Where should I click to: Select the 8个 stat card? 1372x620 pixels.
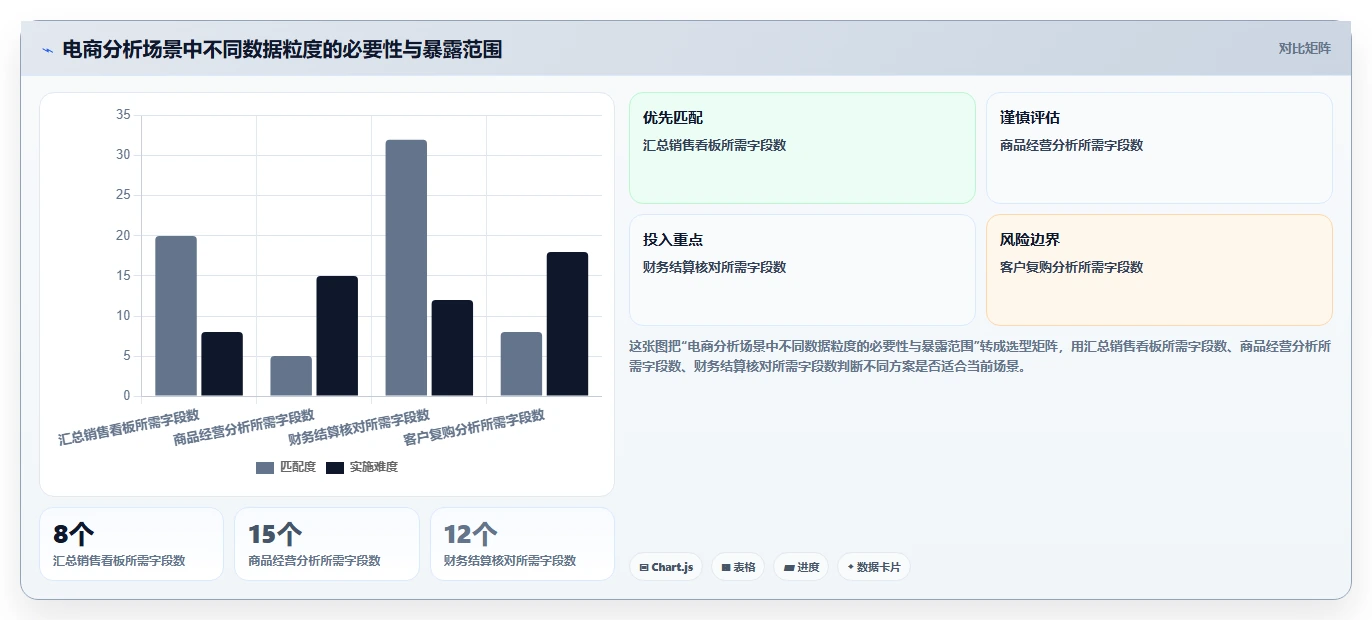(131, 544)
